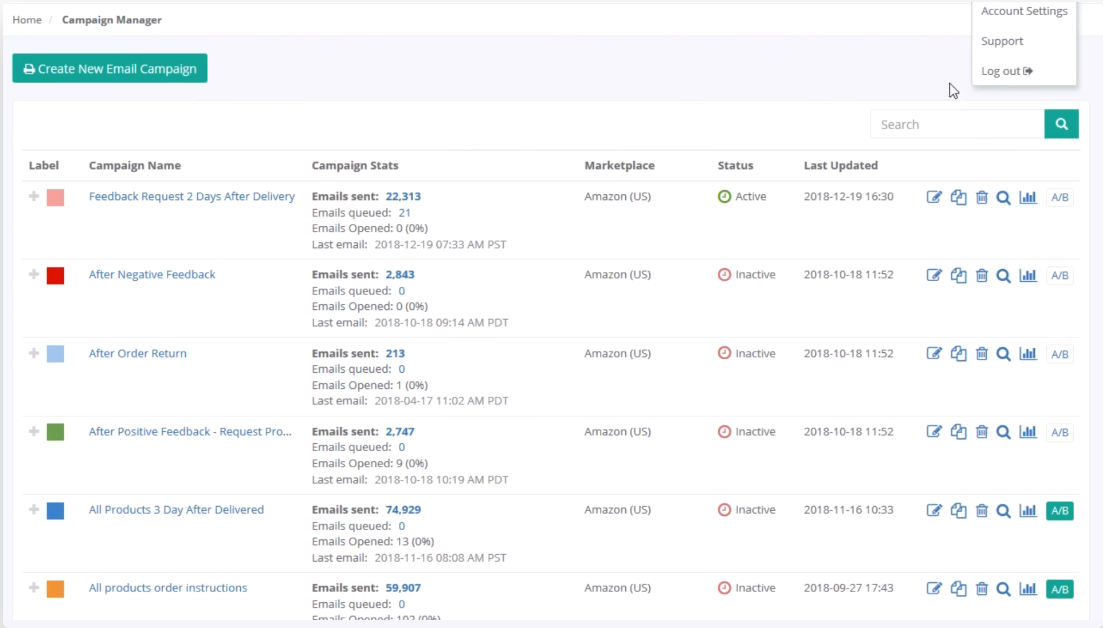Edit the All products order instructions campaign
The height and width of the screenshot is (628, 1103).
pos(934,589)
